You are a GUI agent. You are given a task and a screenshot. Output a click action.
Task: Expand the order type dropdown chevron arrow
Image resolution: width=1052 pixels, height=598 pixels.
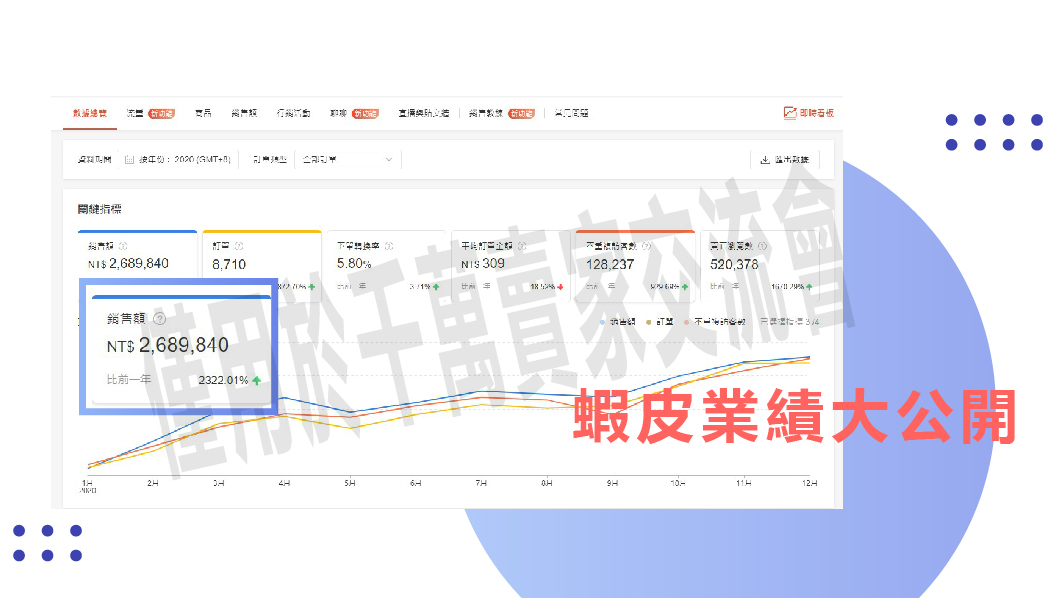[389, 159]
